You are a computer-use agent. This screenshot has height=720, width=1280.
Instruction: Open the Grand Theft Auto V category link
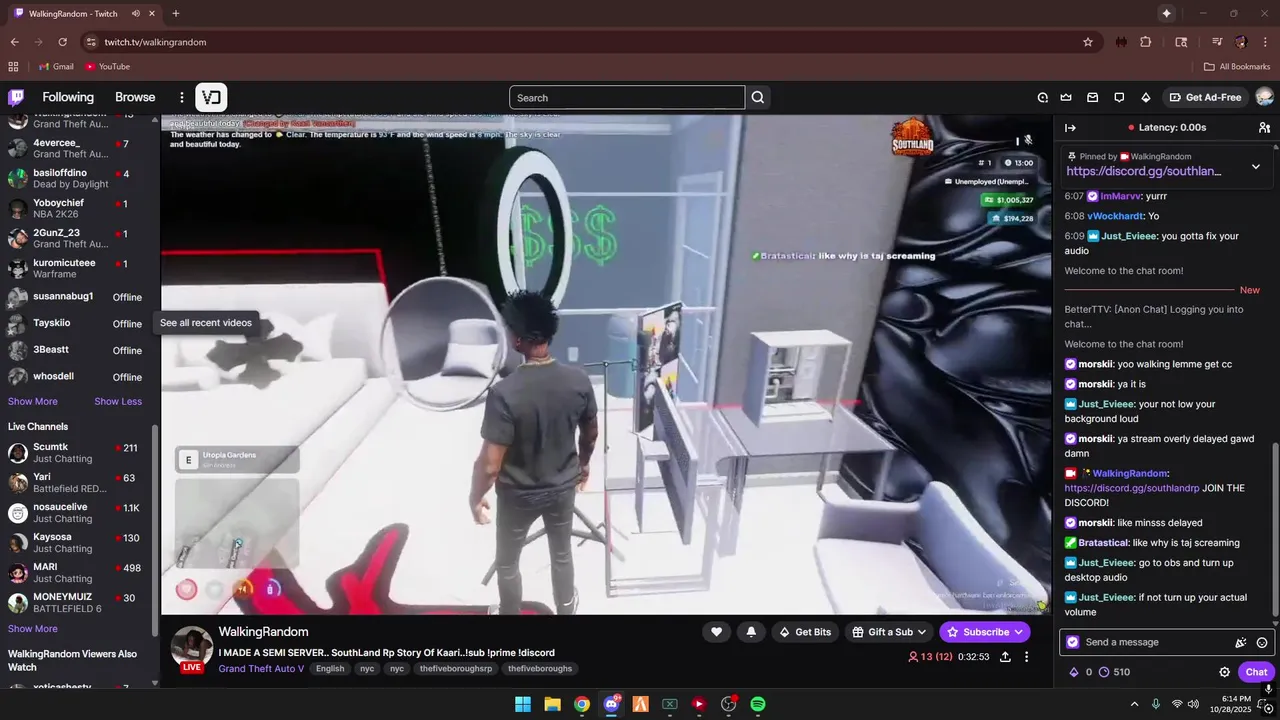[x=261, y=668]
